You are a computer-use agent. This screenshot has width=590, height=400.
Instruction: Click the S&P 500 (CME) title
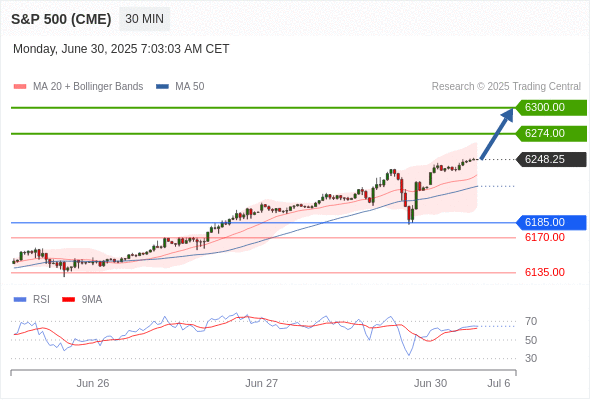pyautogui.click(x=61, y=19)
